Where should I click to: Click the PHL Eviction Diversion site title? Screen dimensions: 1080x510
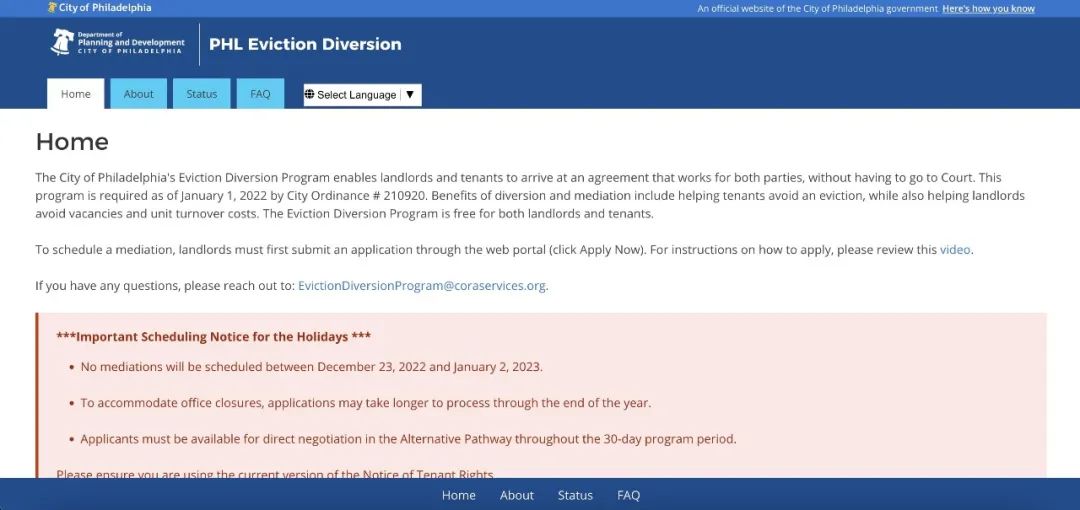point(305,44)
